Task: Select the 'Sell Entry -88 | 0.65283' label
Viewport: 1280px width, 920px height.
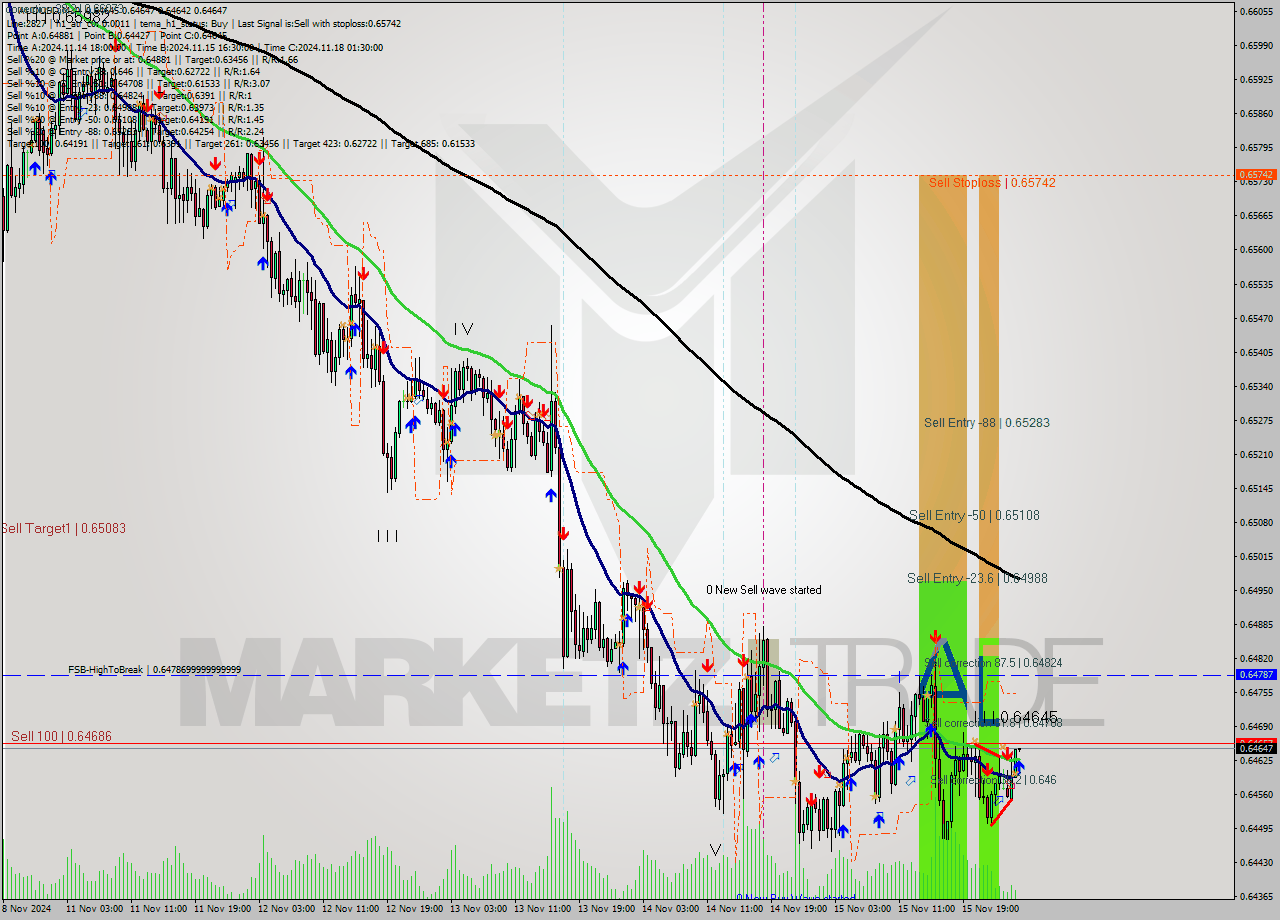Action: (986, 423)
